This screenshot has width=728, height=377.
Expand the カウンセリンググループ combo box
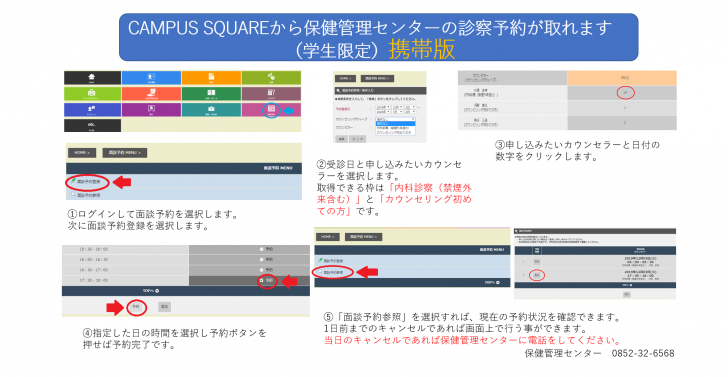pyautogui.click(x=395, y=119)
